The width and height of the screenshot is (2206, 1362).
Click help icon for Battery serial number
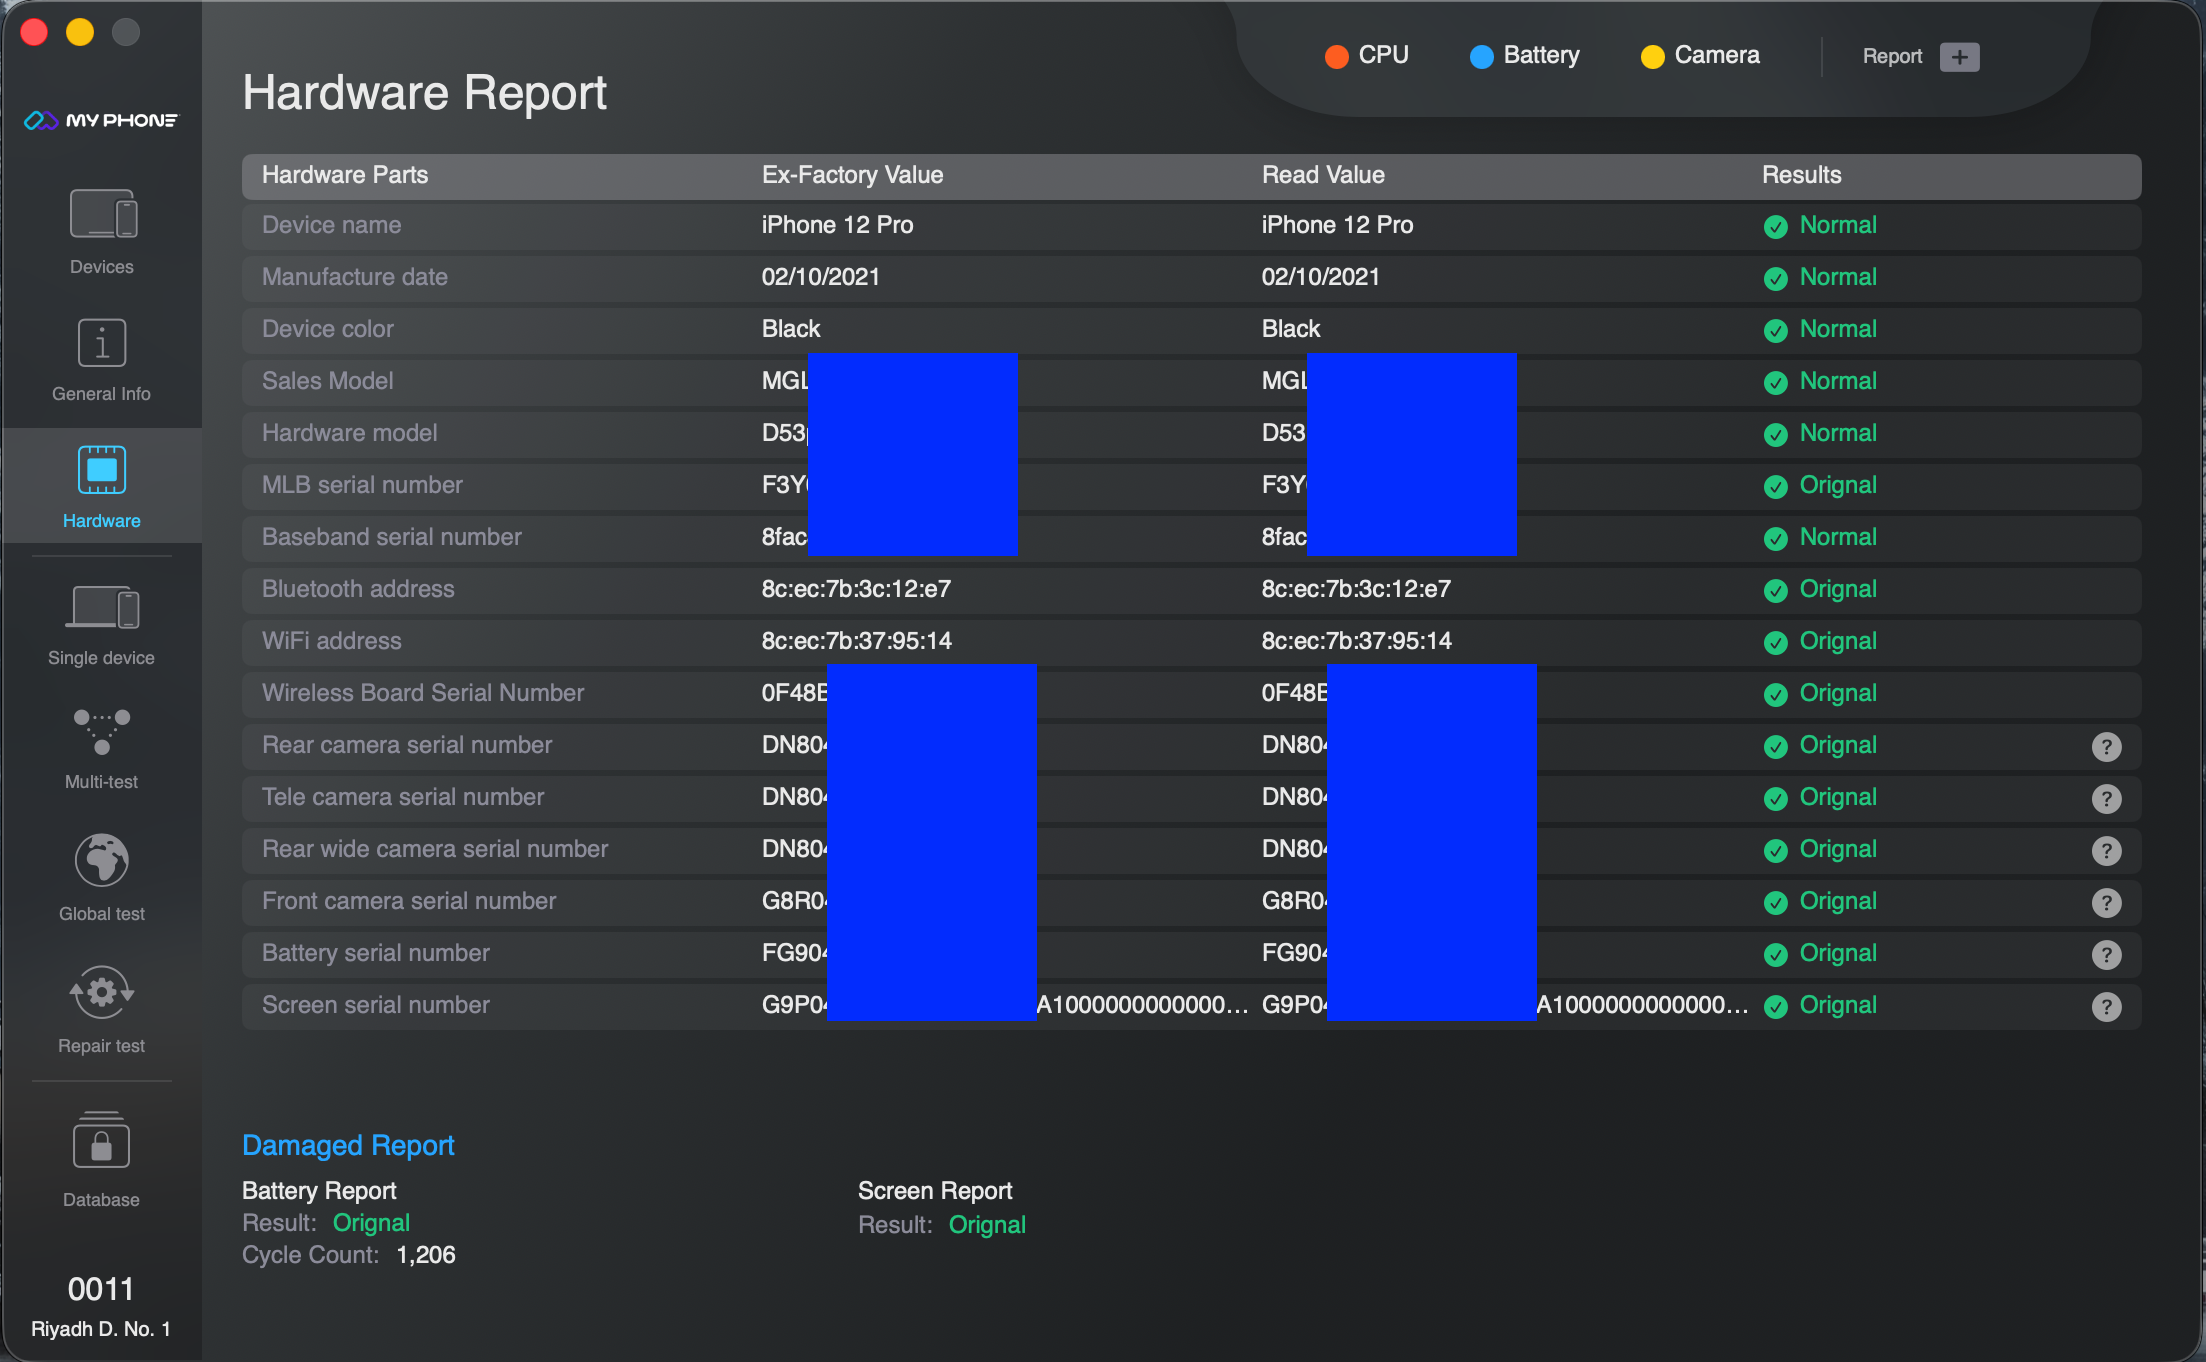2106,954
